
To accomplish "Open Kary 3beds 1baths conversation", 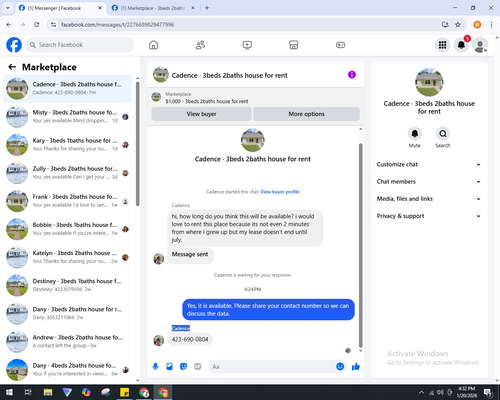I will 67,145.
